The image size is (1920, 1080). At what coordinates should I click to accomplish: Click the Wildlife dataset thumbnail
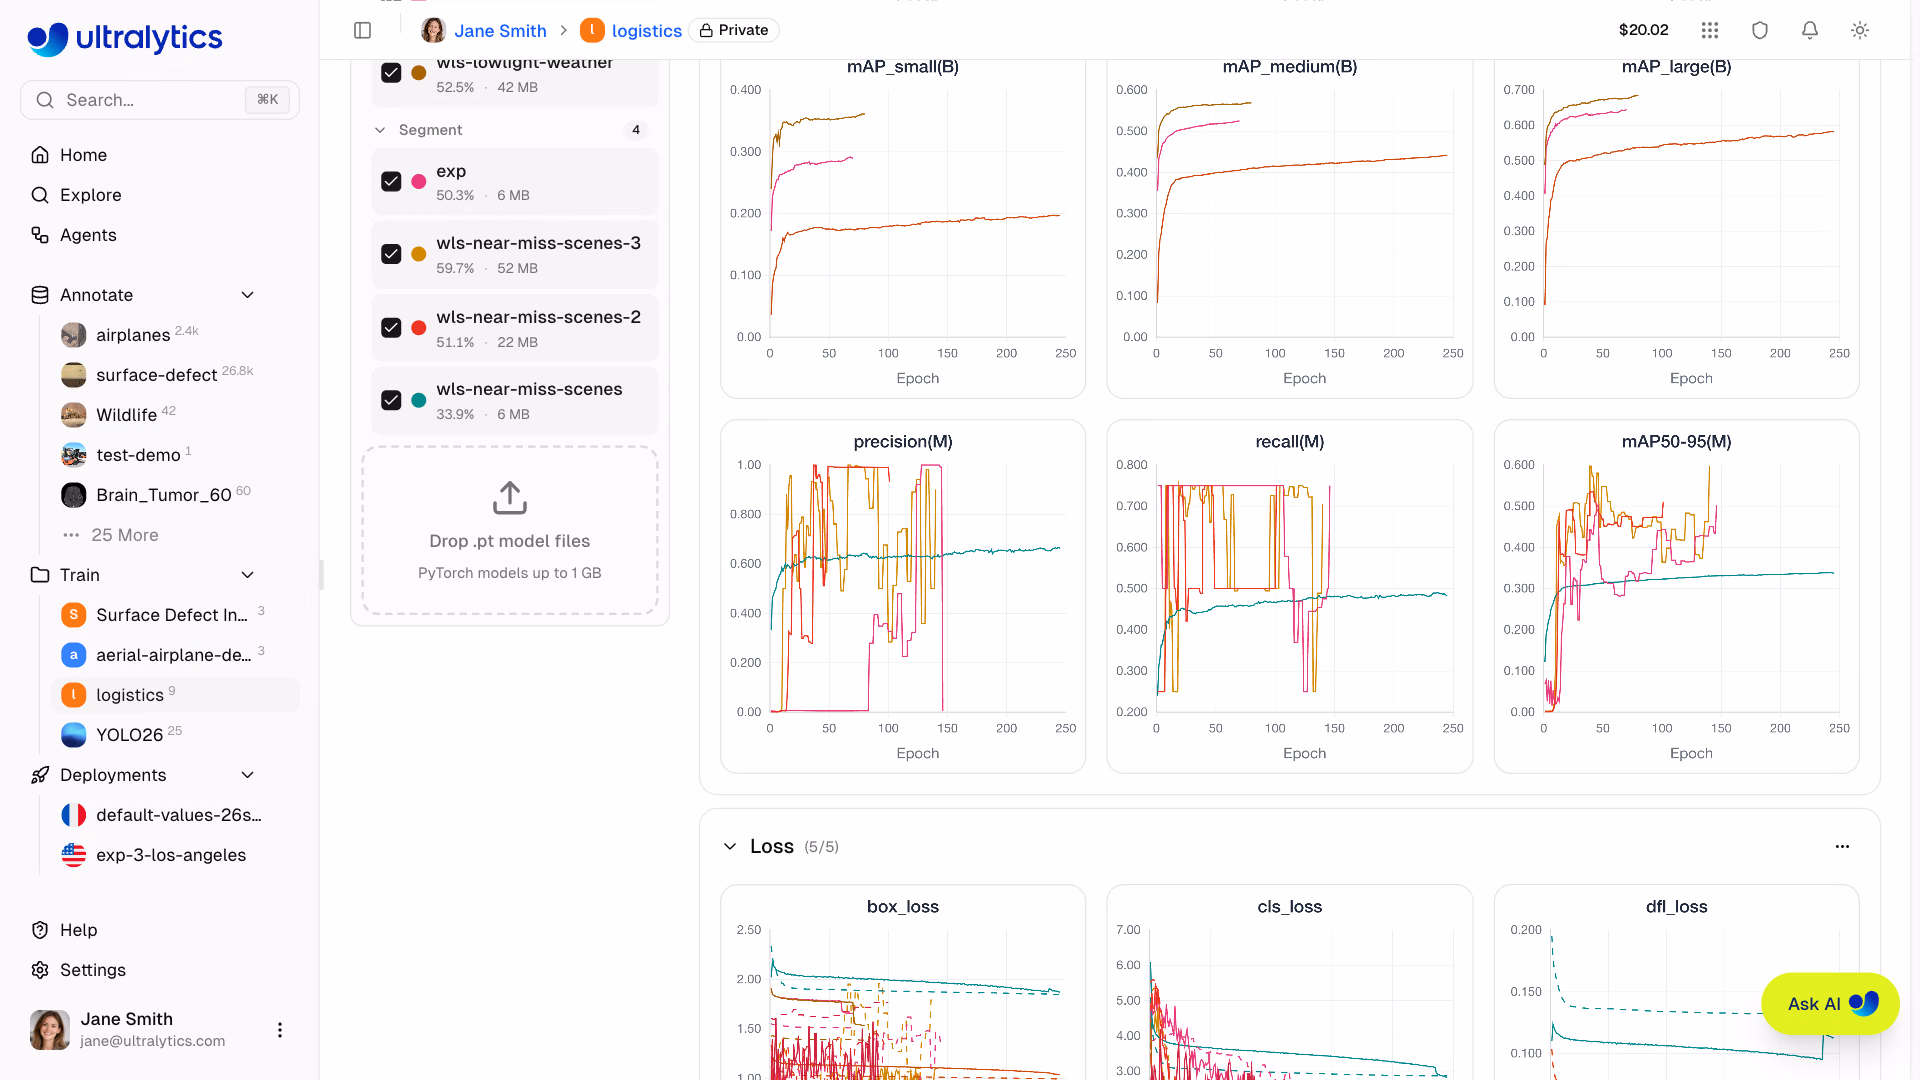point(74,415)
